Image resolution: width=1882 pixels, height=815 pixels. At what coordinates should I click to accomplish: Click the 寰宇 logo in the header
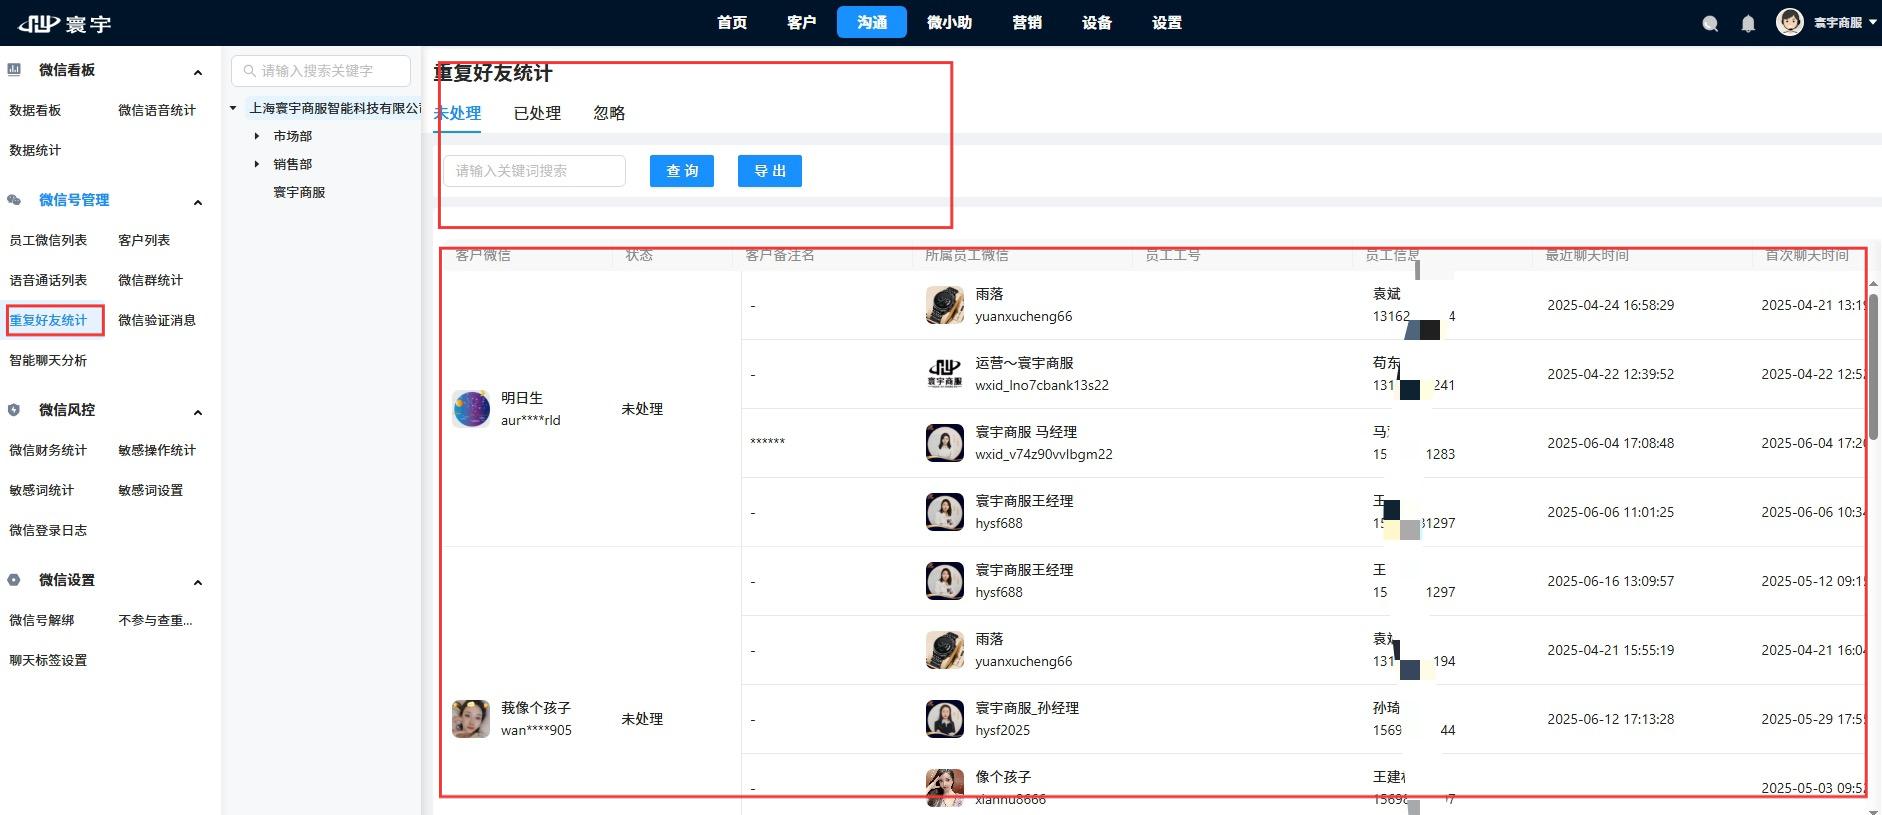point(65,23)
